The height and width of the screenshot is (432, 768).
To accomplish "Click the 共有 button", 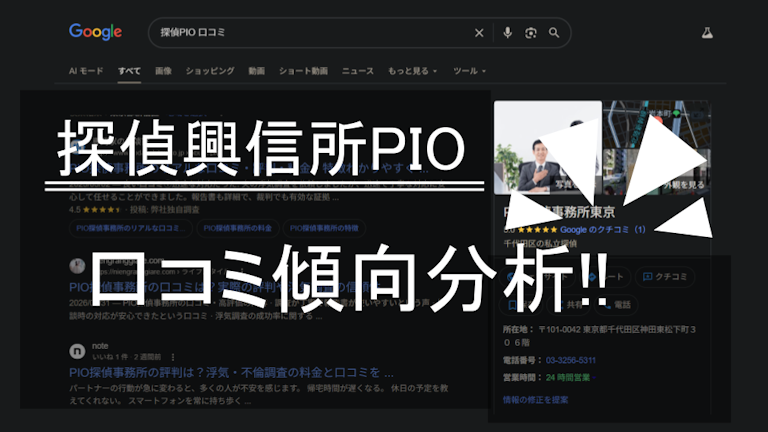I will [x=568, y=305].
